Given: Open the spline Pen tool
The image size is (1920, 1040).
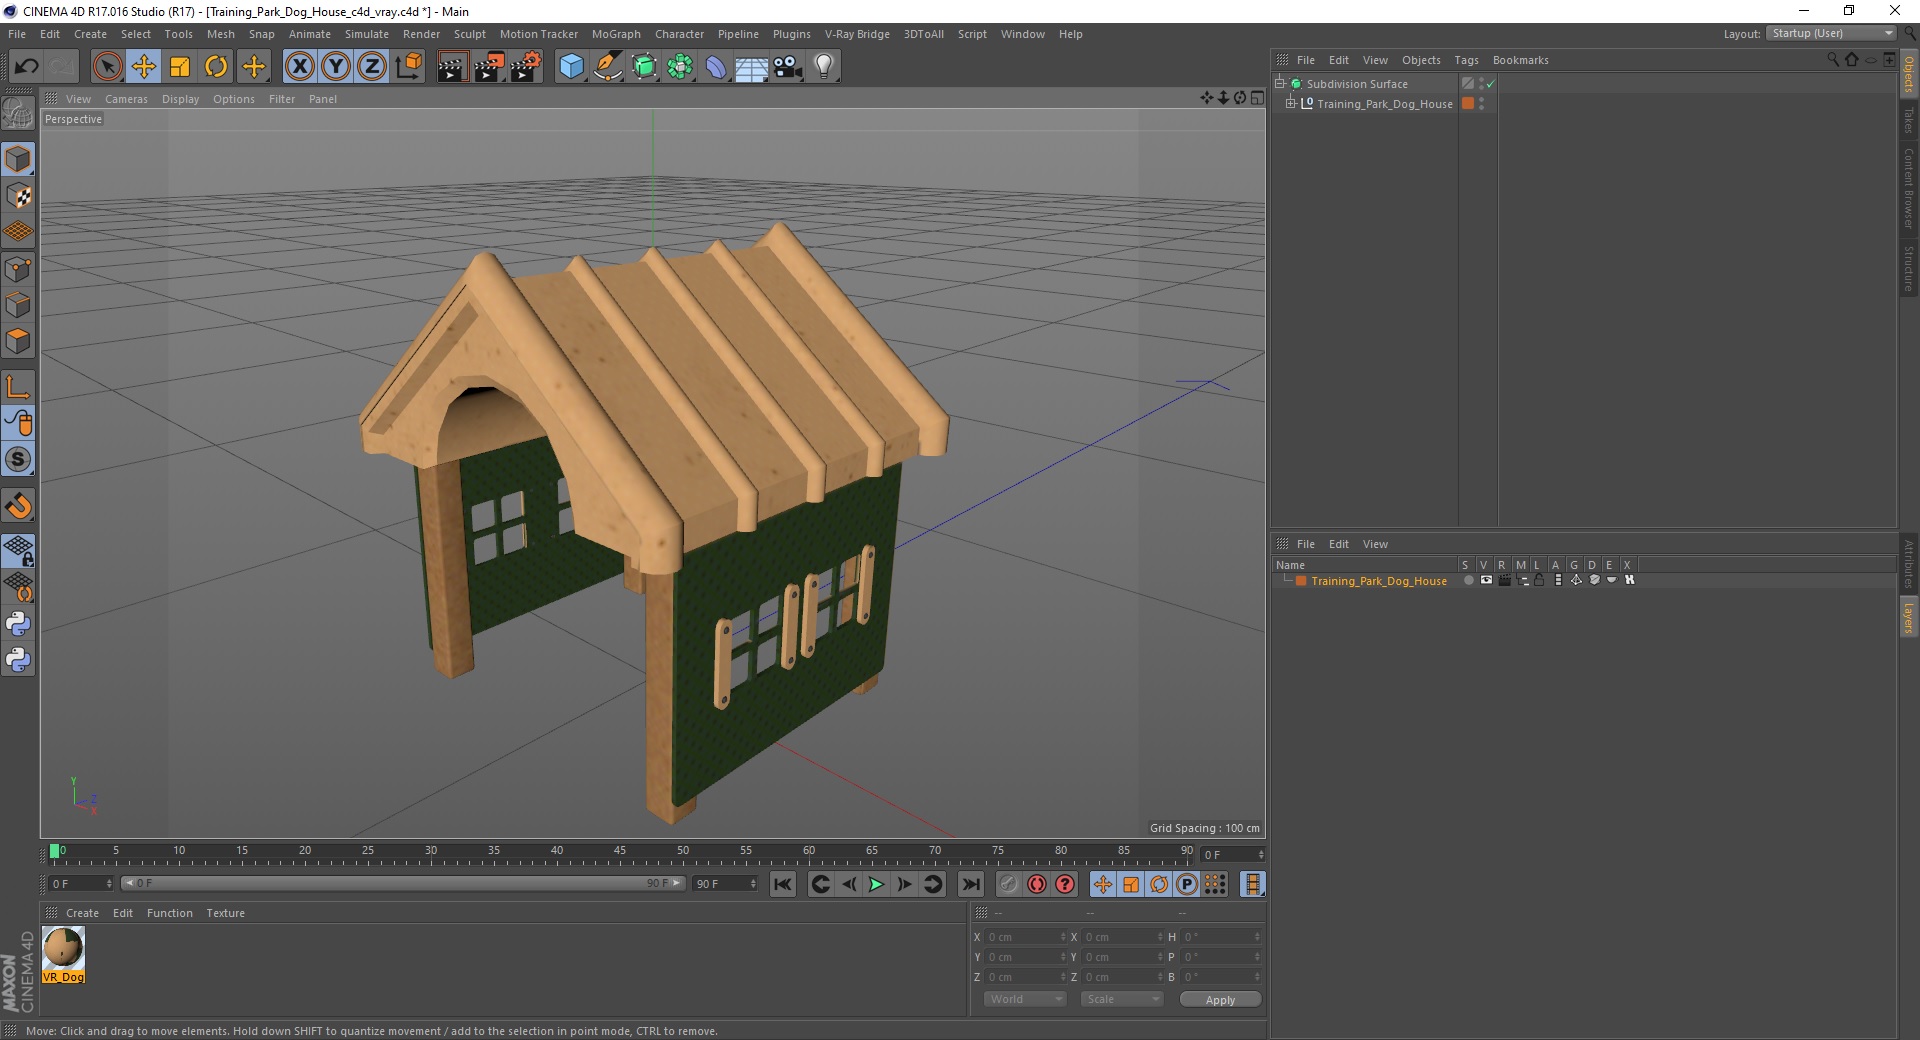Looking at the screenshot, I should tap(608, 67).
